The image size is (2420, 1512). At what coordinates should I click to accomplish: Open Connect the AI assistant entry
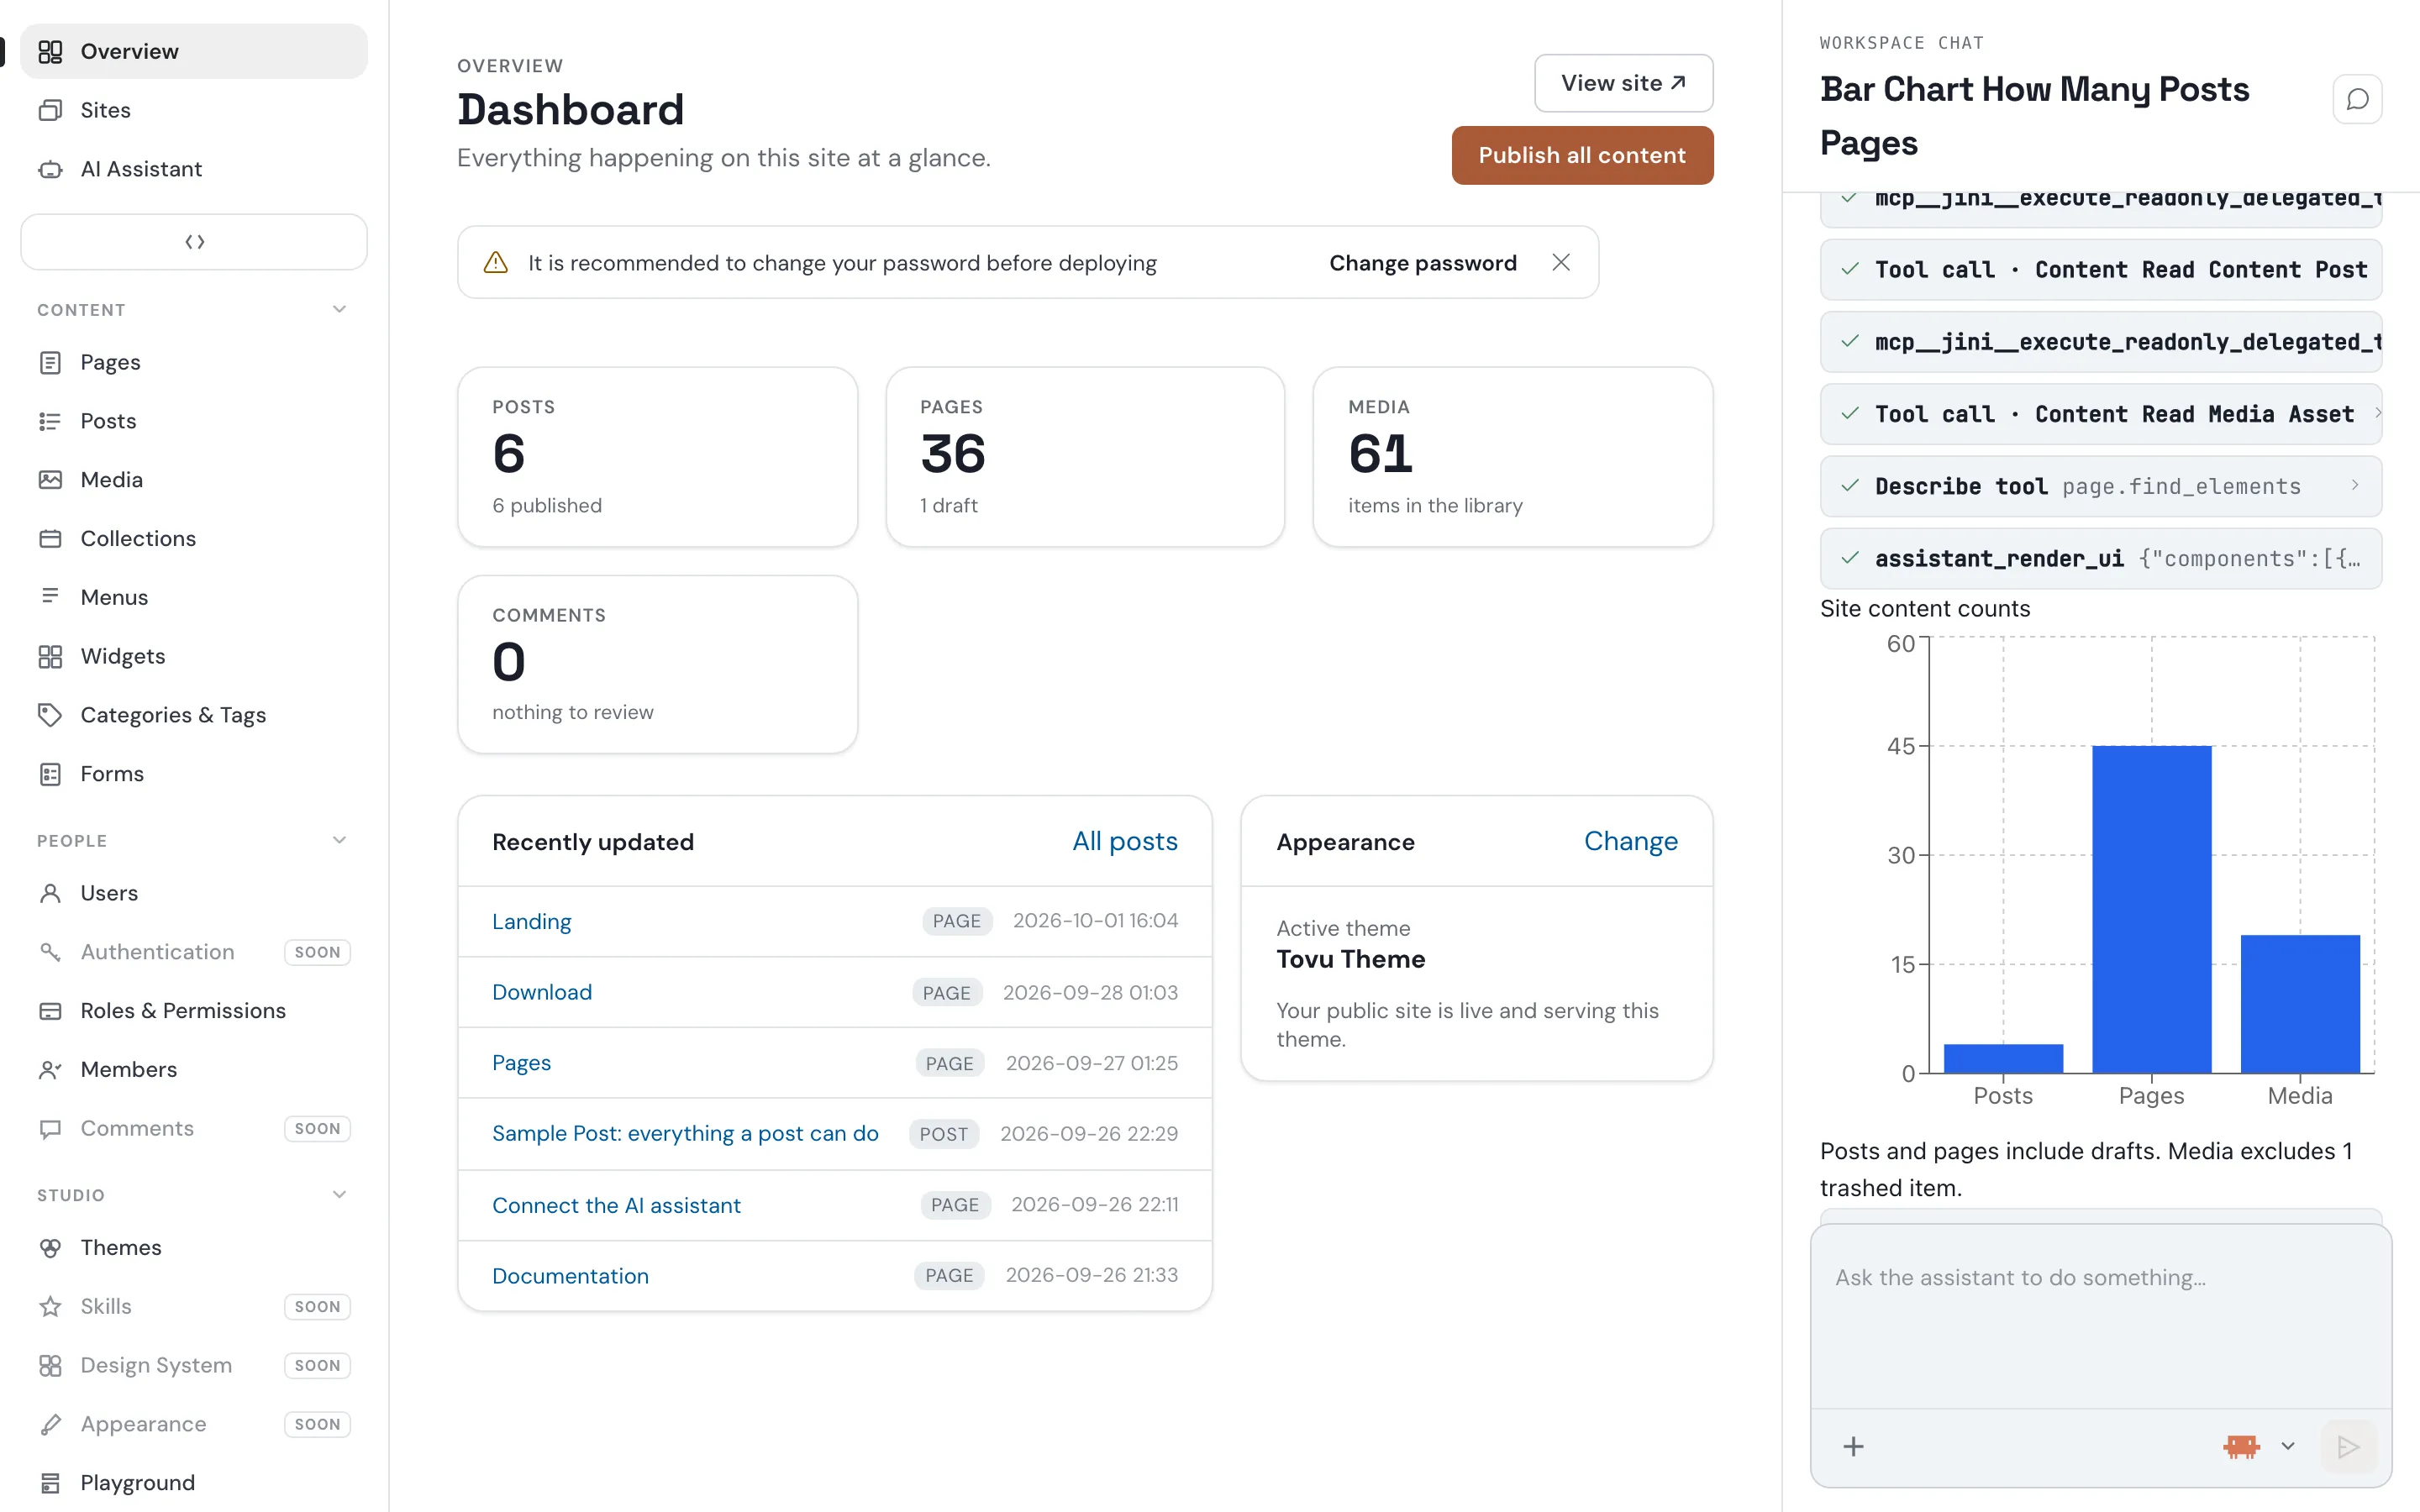point(616,1205)
